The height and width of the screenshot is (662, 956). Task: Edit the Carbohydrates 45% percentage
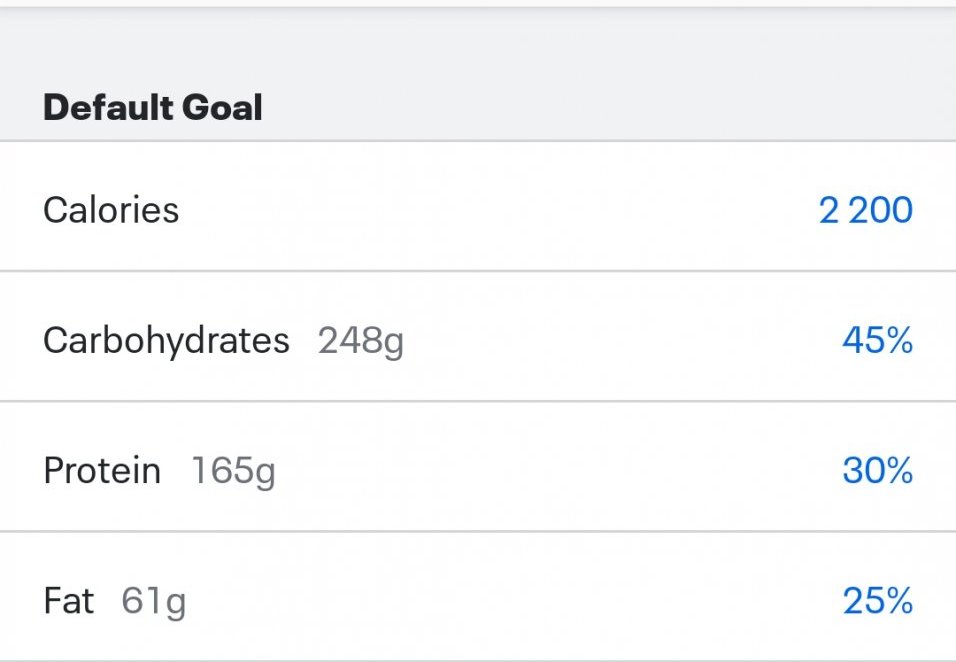(x=877, y=341)
